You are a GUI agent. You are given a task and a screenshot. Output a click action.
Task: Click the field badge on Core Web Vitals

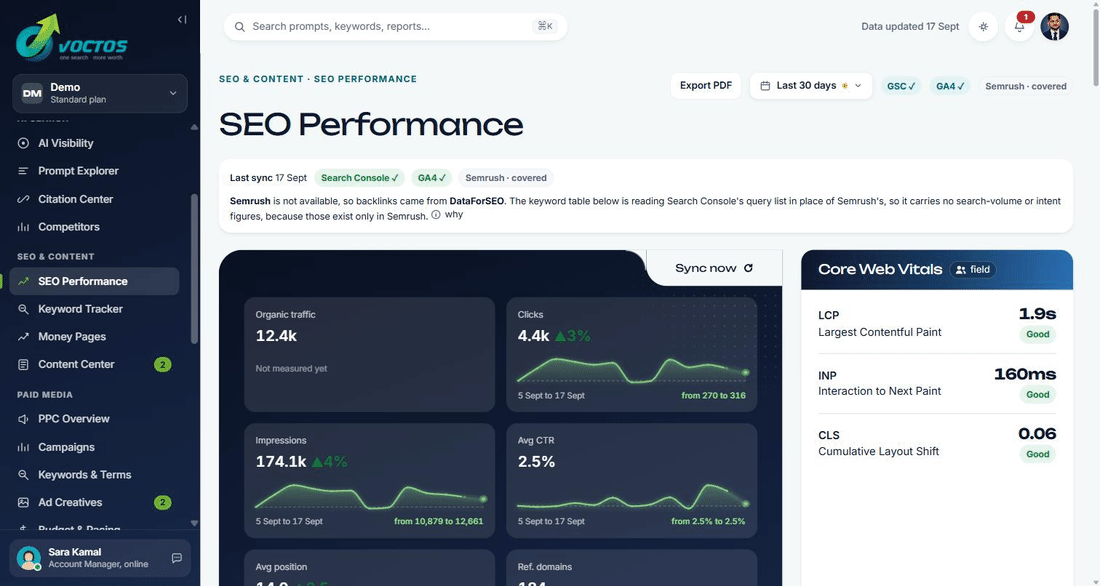coord(973,269)
